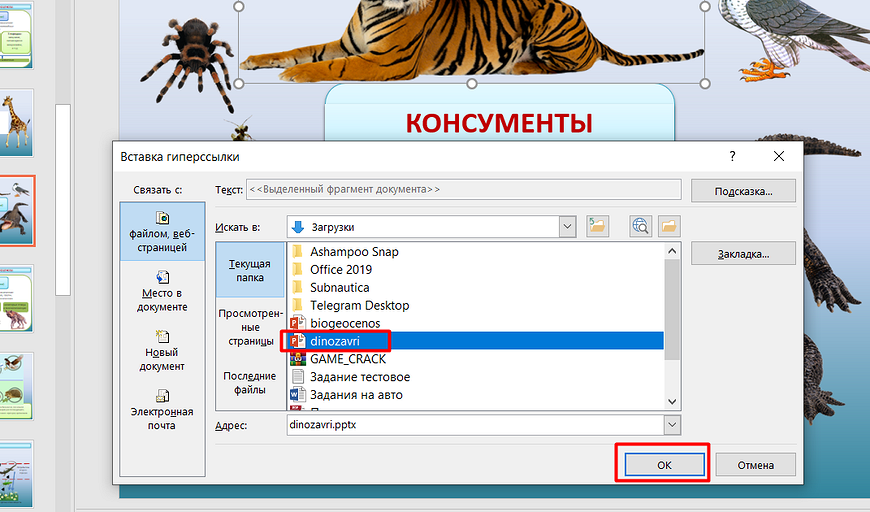Click the 'Закладка...' button

(x=742, y=254)
